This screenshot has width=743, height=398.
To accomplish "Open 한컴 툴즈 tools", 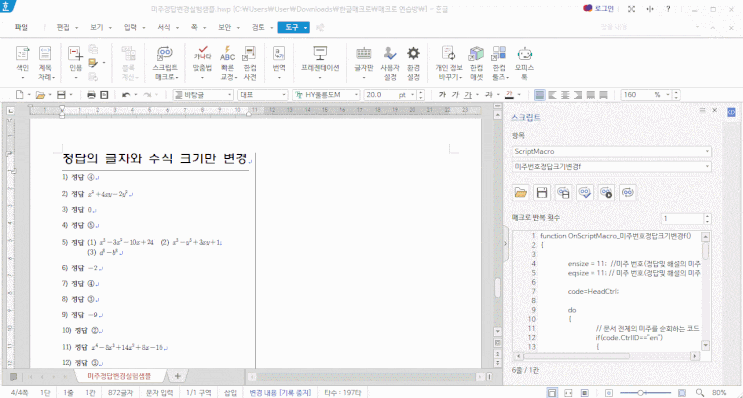I will point(499,63).
